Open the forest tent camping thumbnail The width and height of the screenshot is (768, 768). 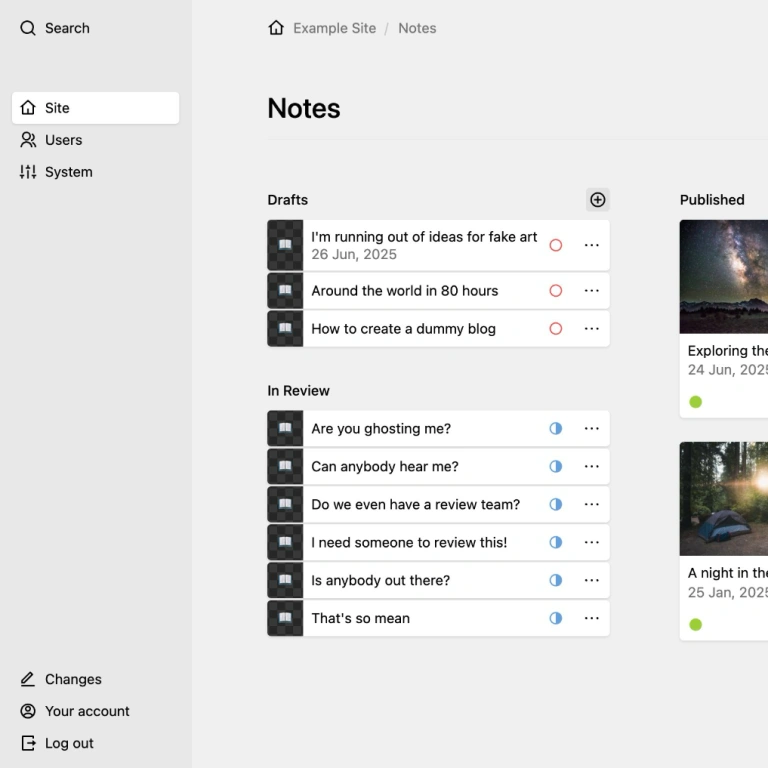(724, 499)
